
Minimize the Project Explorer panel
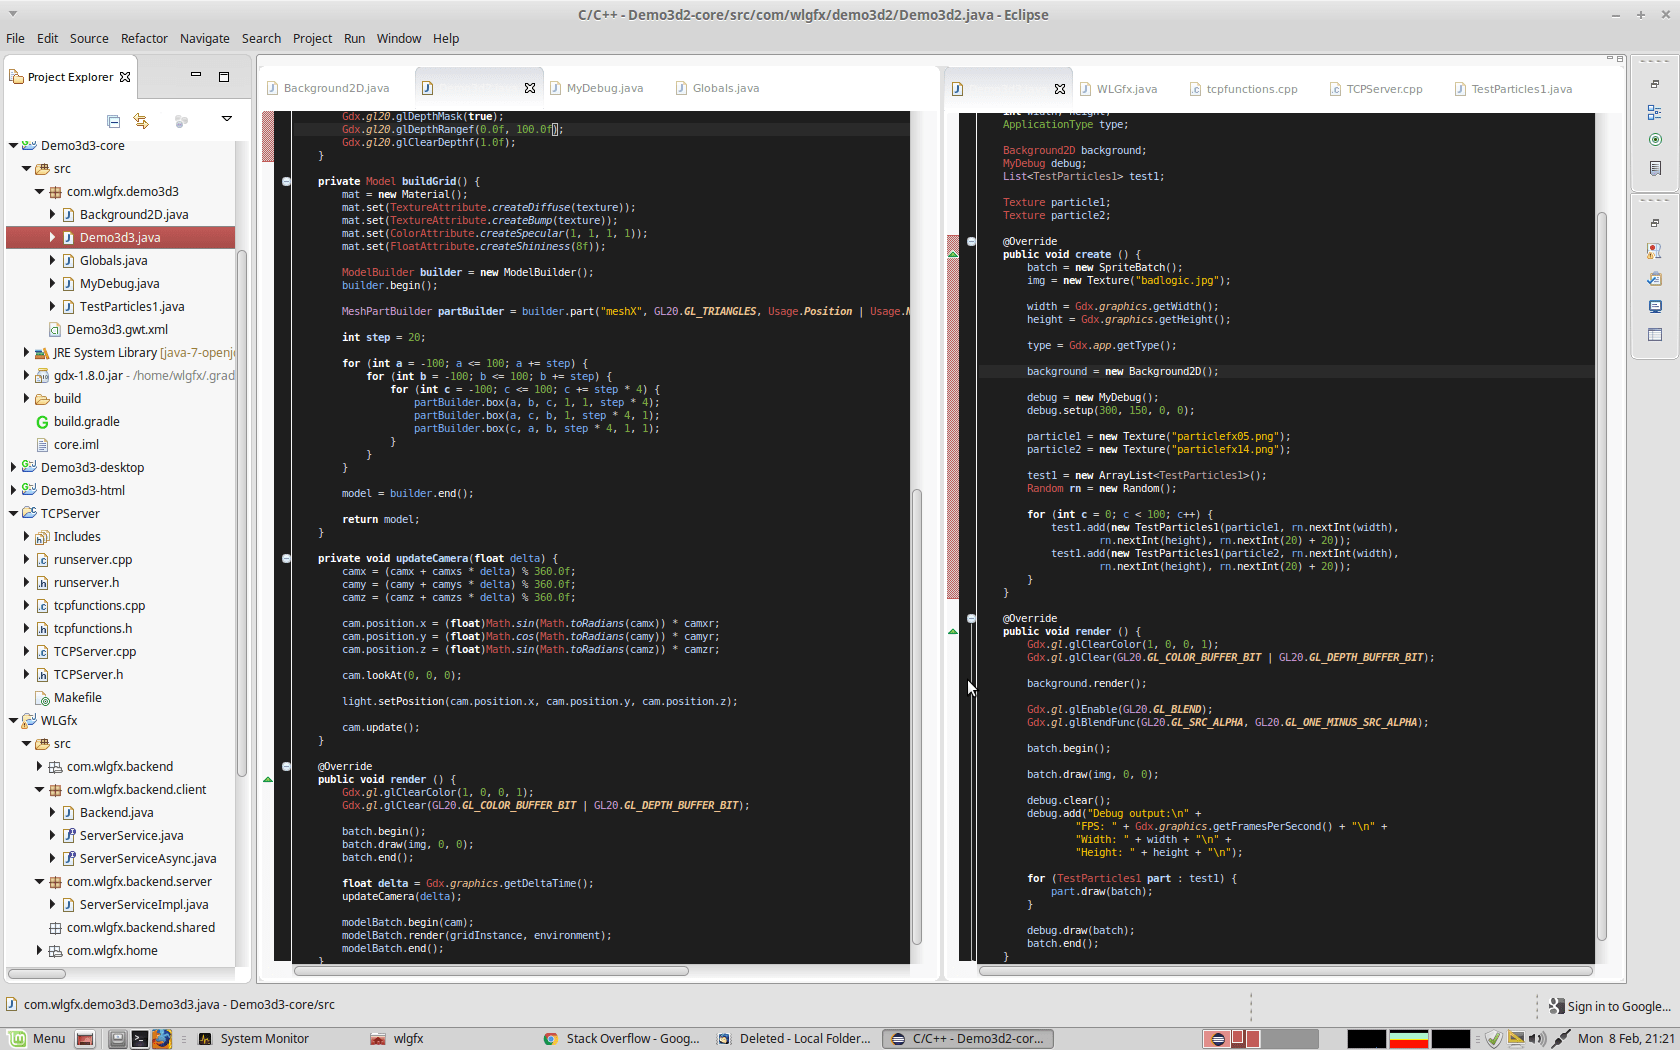196,75
